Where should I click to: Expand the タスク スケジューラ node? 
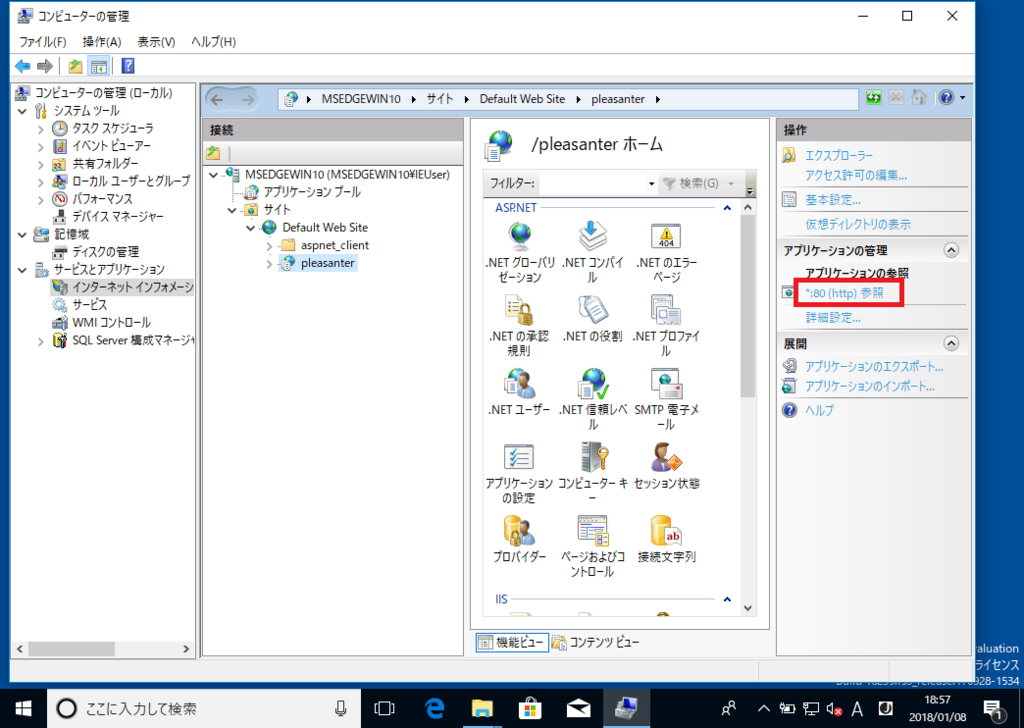coord(40,129)
